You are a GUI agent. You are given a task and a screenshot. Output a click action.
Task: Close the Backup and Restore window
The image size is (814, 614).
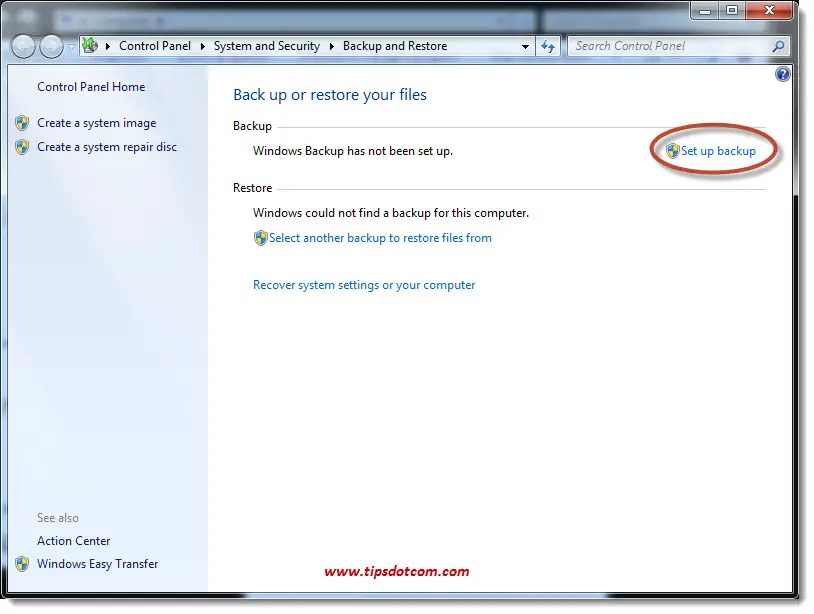coord(769,10)
